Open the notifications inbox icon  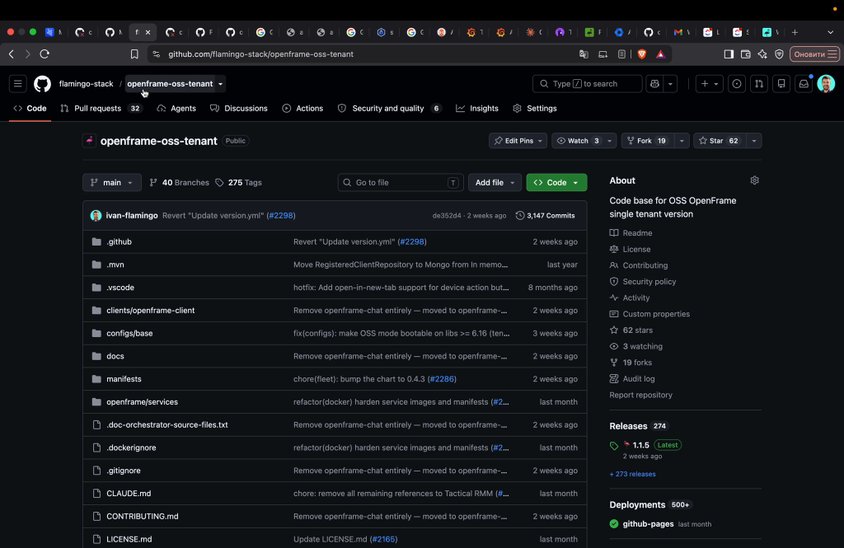click(x=804, y=83)
